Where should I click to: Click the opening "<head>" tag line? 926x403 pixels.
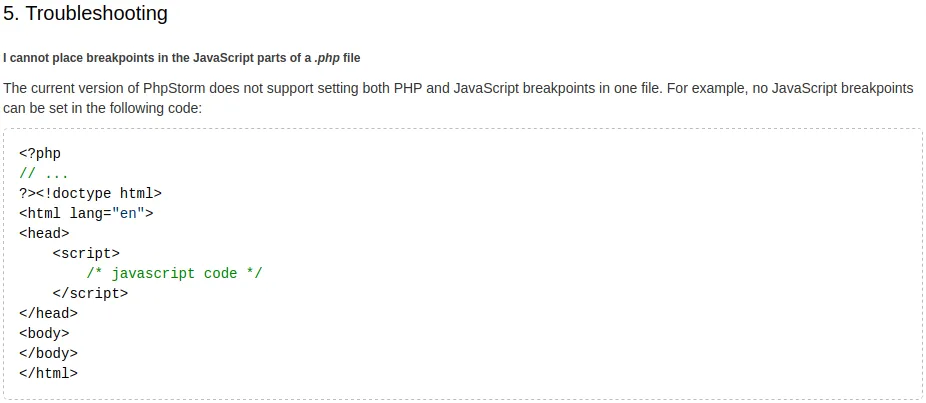(44, 234)
